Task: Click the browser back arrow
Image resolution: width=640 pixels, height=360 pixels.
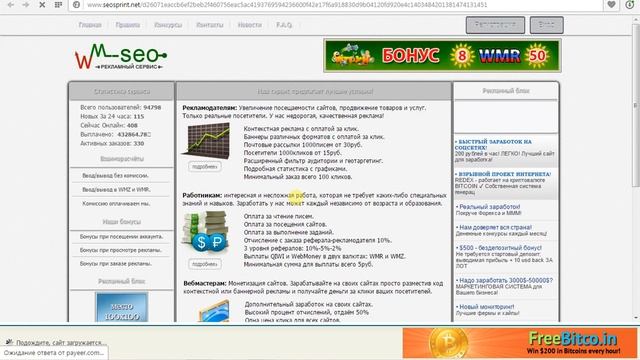Action: click(x=11, y=4)
